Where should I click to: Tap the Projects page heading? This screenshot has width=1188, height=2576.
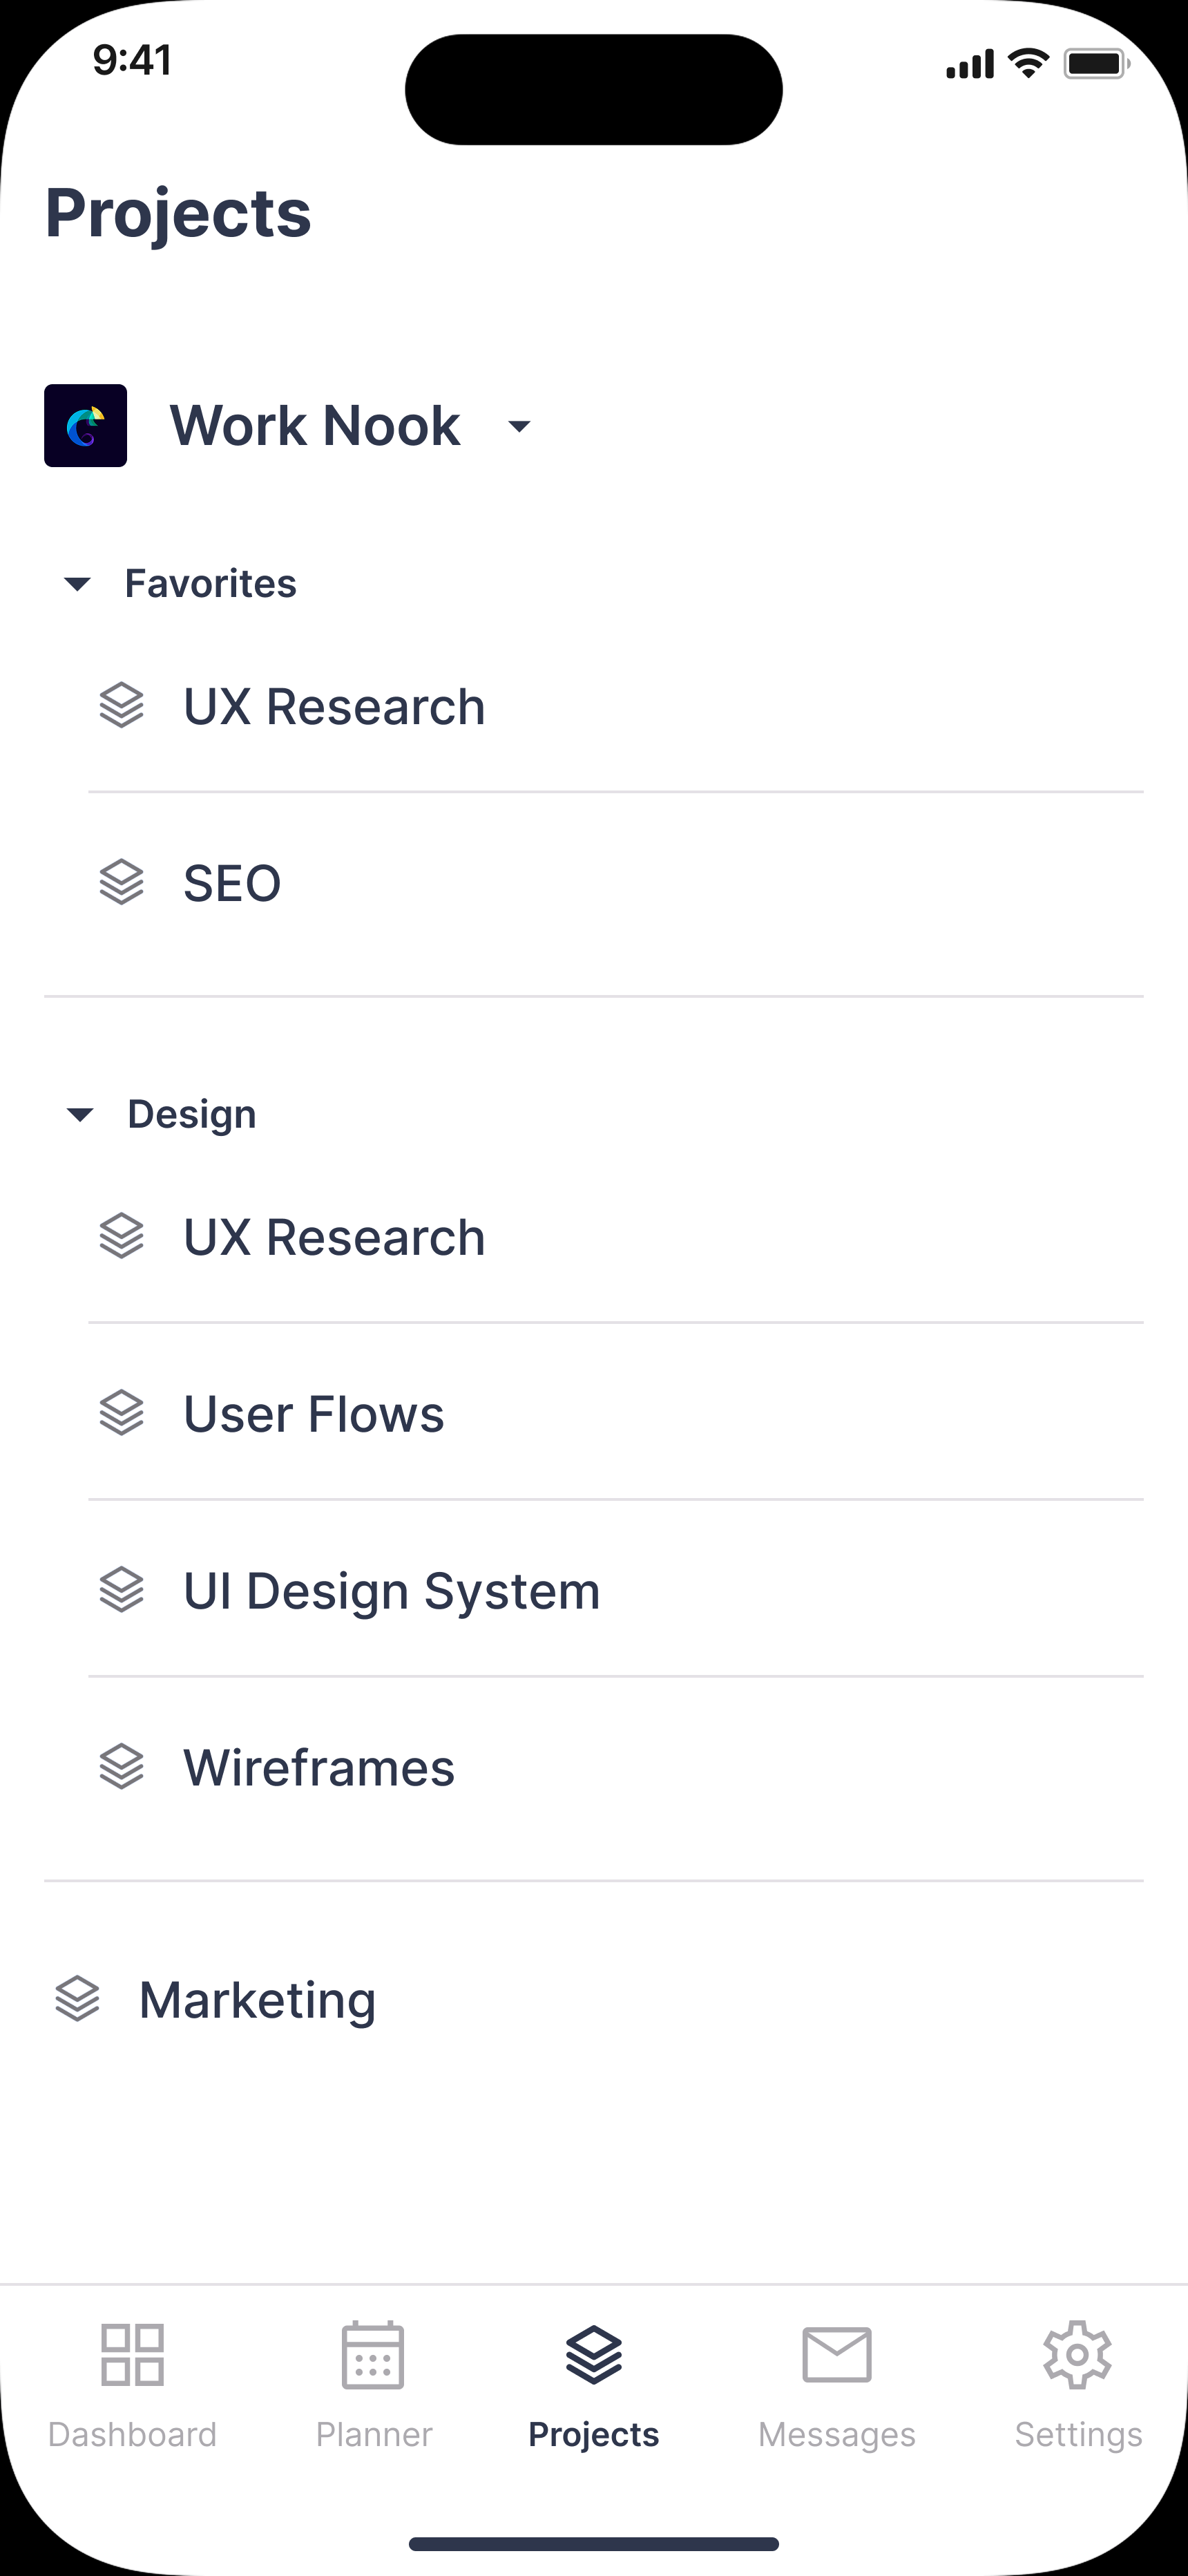point(178,213)
